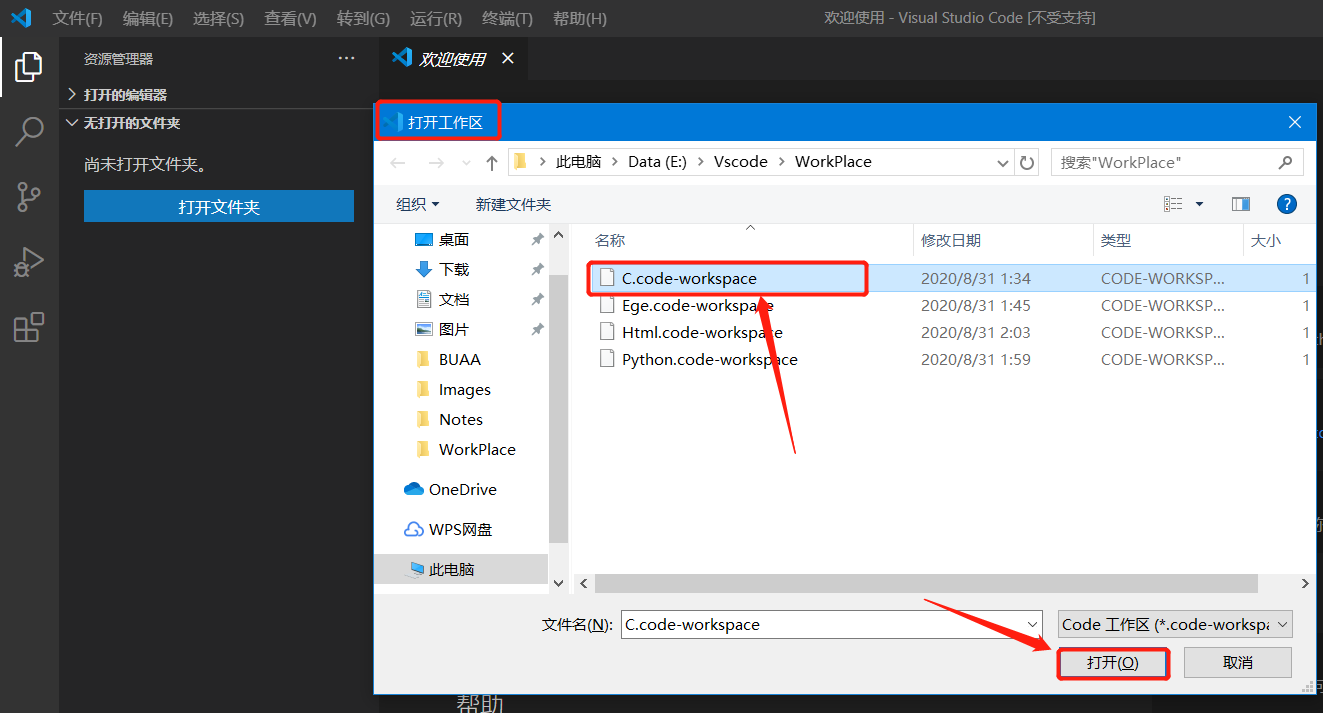Open the Code 工作区 file type dropdown
The height and width of the screenshot is (713, 1323).
point(1176,624)
